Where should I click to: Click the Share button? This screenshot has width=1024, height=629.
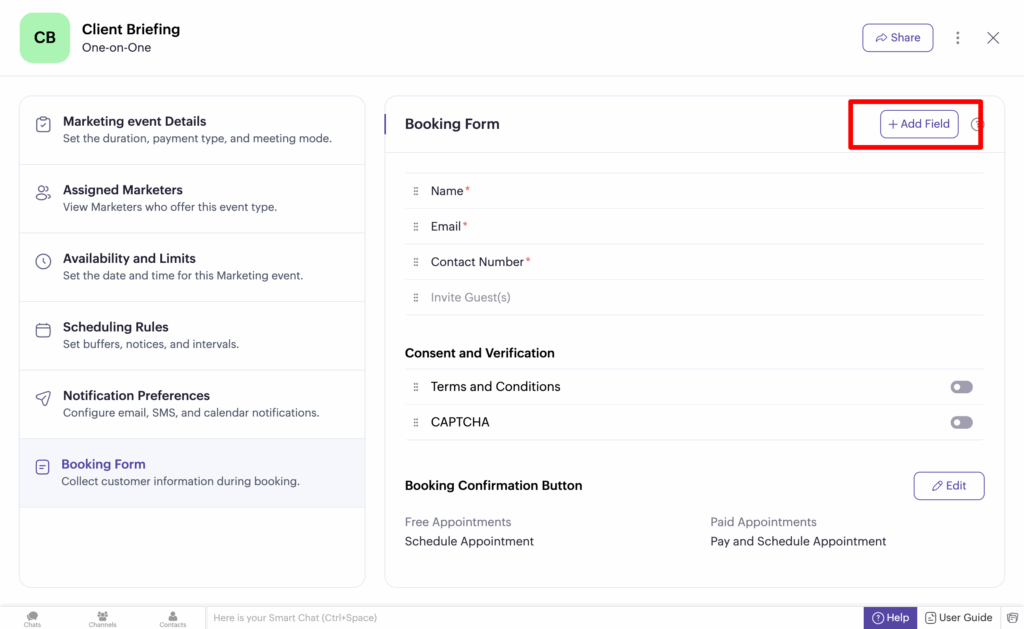[897, 38]
